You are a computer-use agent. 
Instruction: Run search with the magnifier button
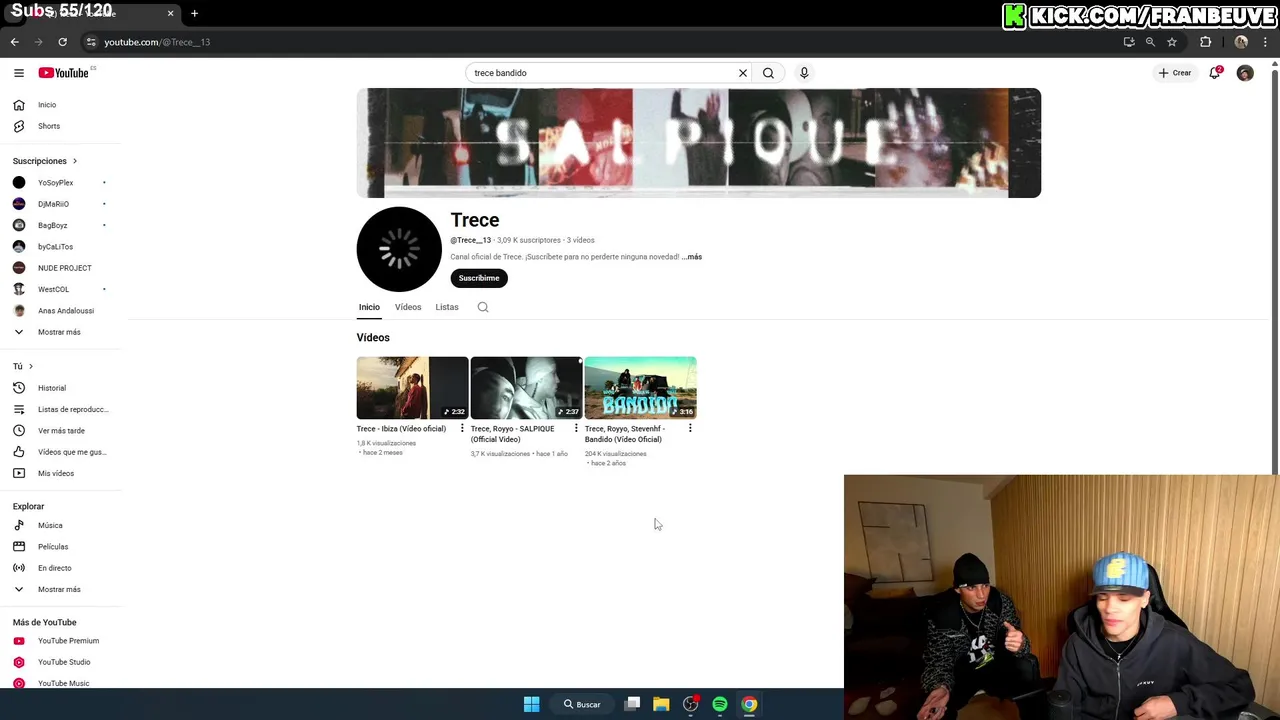pyautogui.click(x=768, y=73)
